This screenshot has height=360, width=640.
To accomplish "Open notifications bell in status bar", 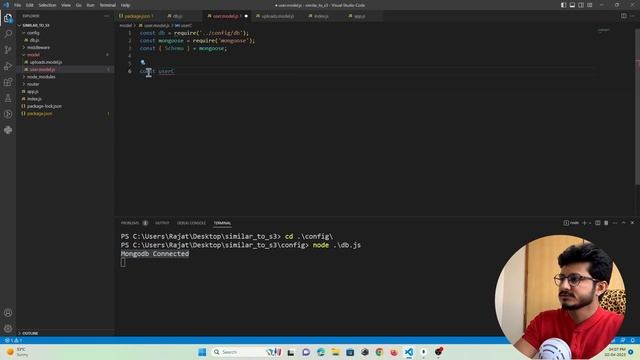I will [632, 340].
